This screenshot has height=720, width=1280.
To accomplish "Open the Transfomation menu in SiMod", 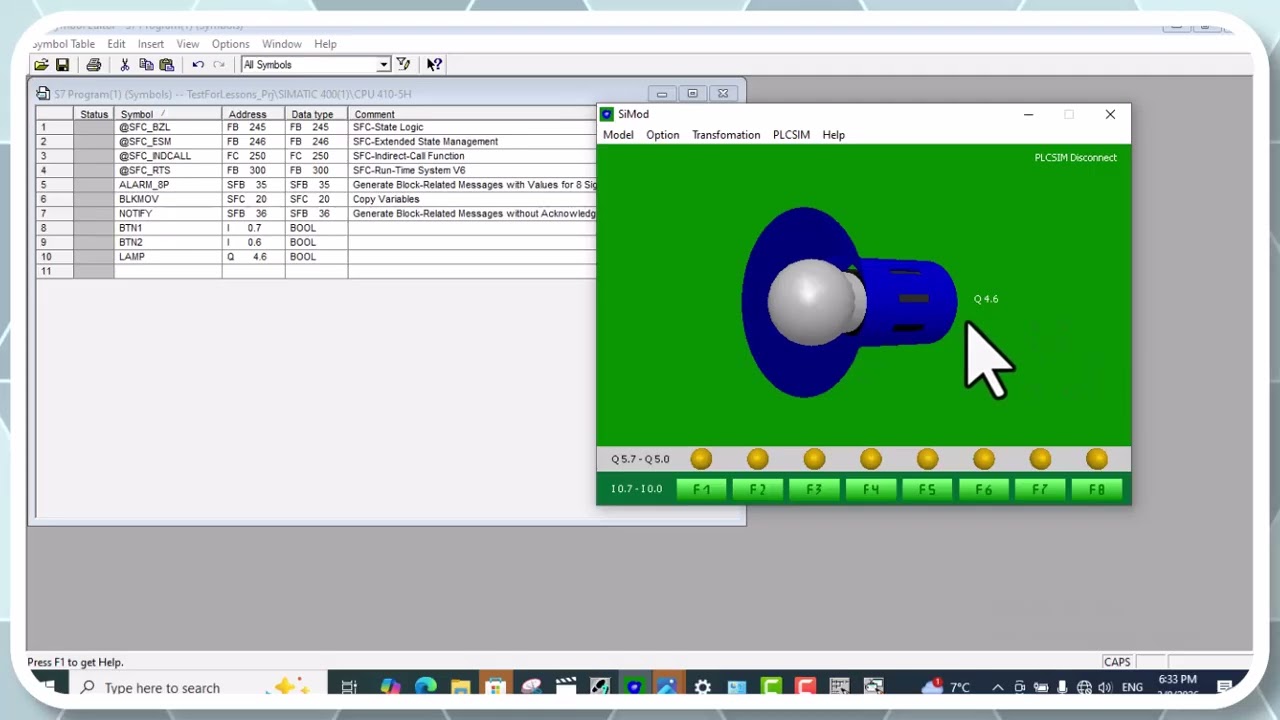I will (x=726, y=135).
